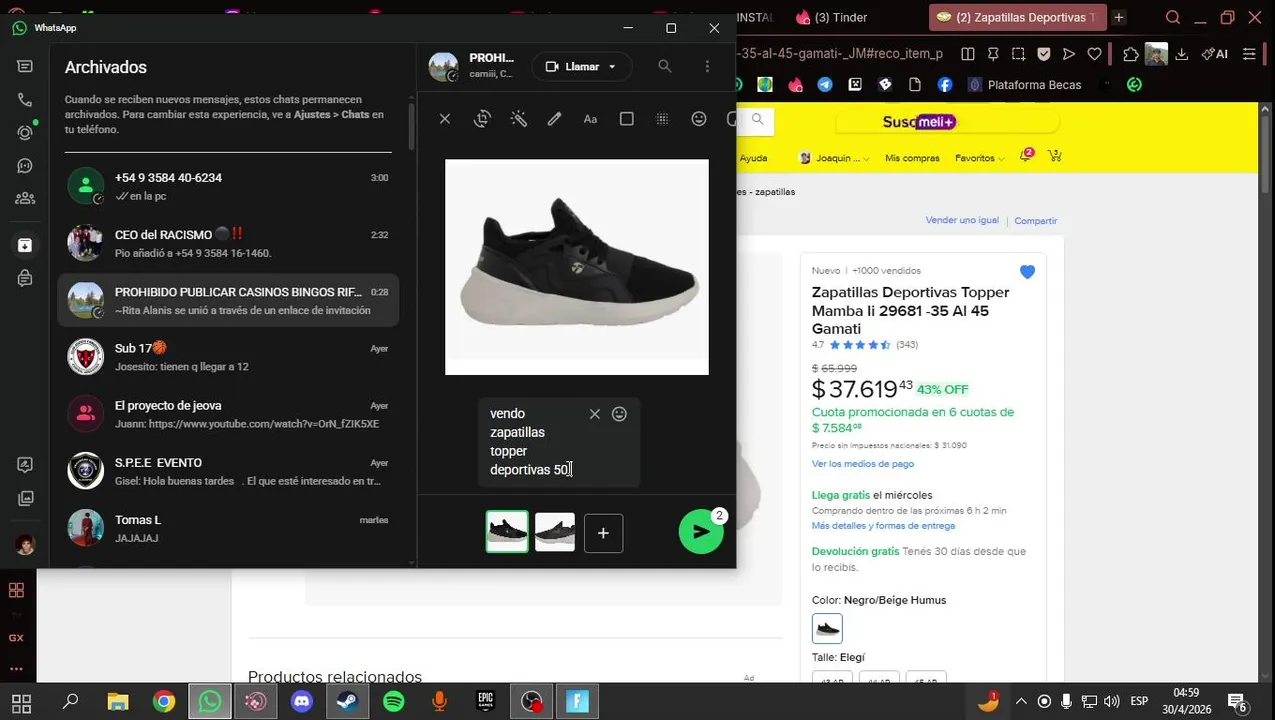Viewport: 1275px width, 720px height.
Task: Open Telegram bookmark icon
Action: coord(824,85)
